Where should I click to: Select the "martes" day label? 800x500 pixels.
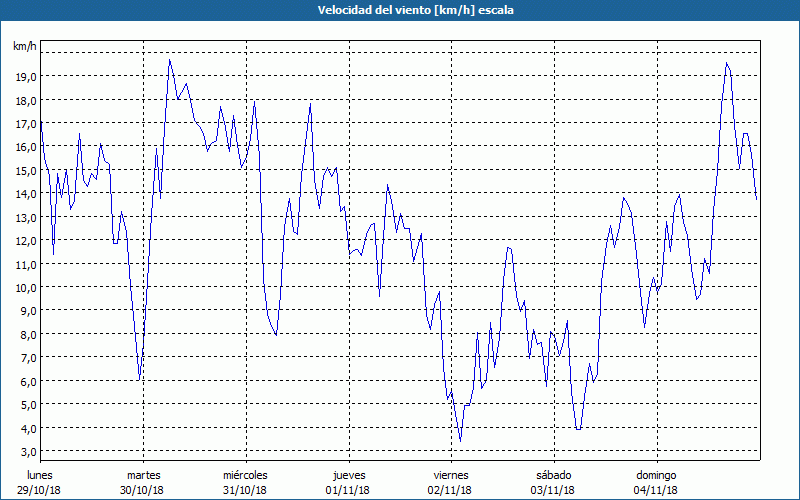tap(143, 474)
